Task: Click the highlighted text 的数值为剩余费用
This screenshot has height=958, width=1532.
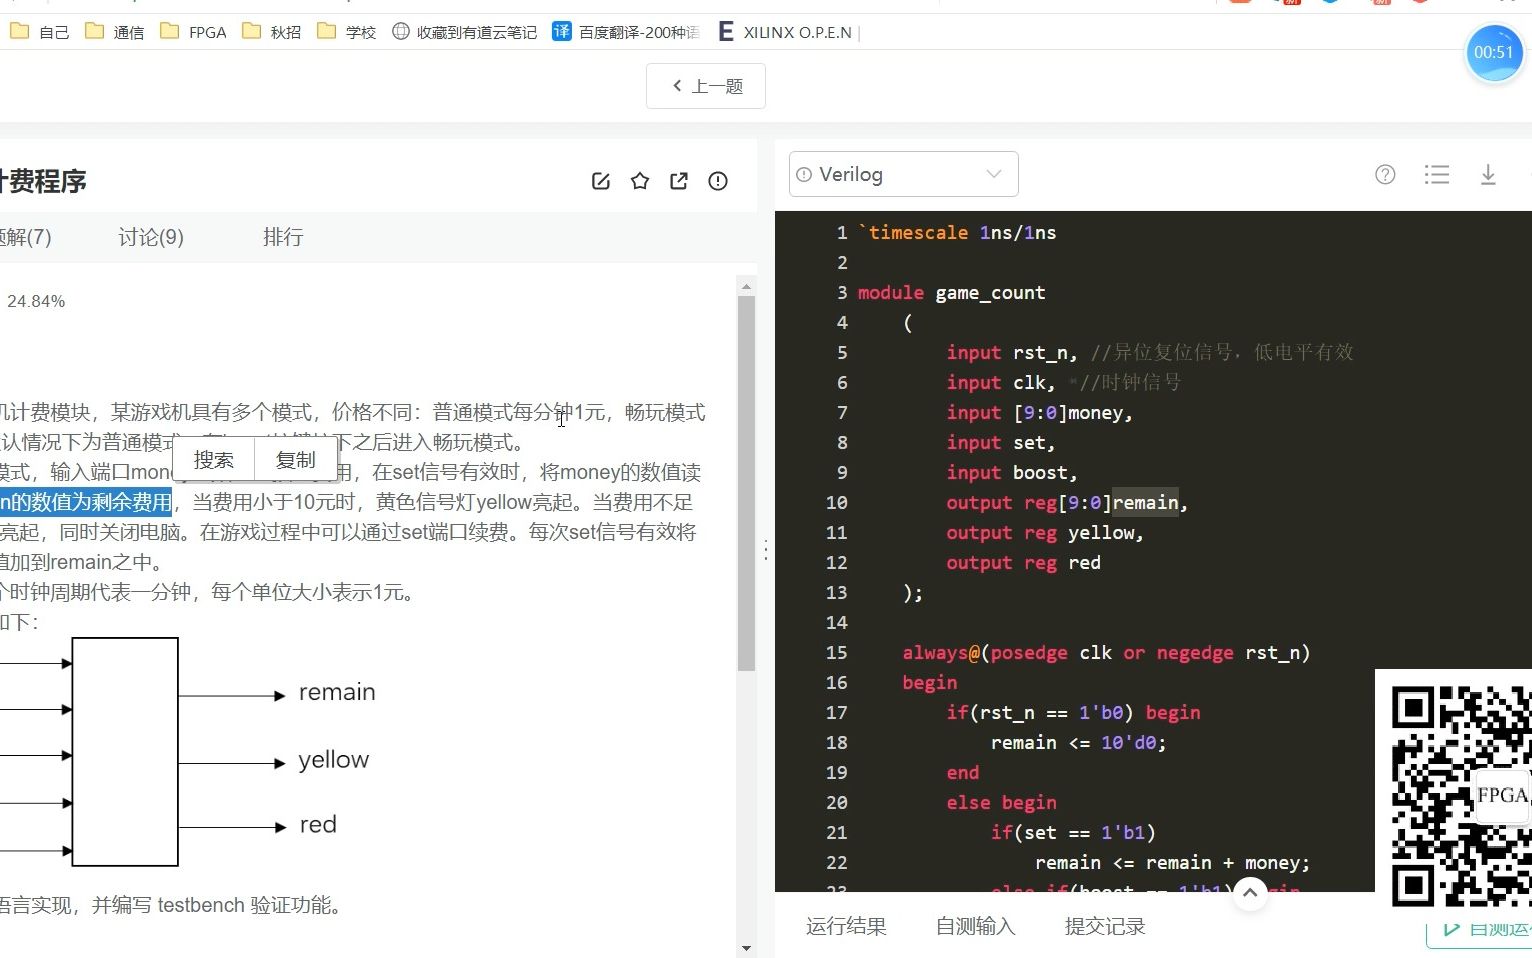Action: pyautogui.click(x=86, y=502)
